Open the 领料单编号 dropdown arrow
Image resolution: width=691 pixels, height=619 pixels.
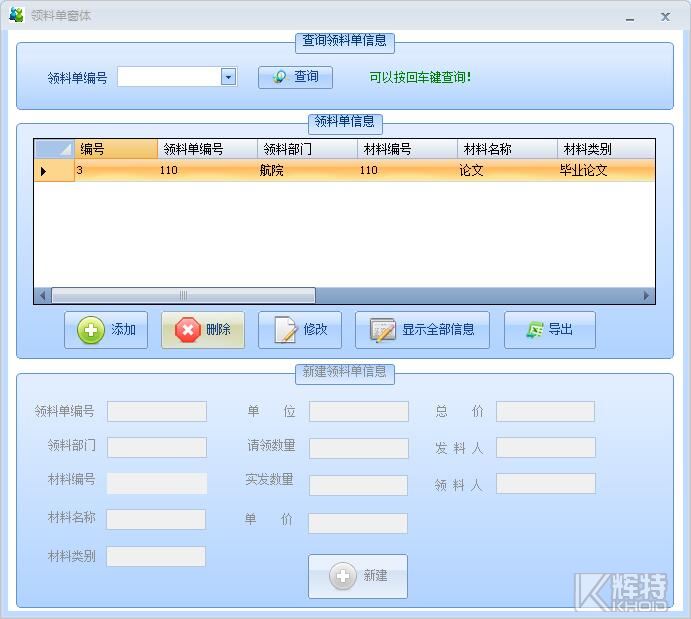(x=228, y=77)
